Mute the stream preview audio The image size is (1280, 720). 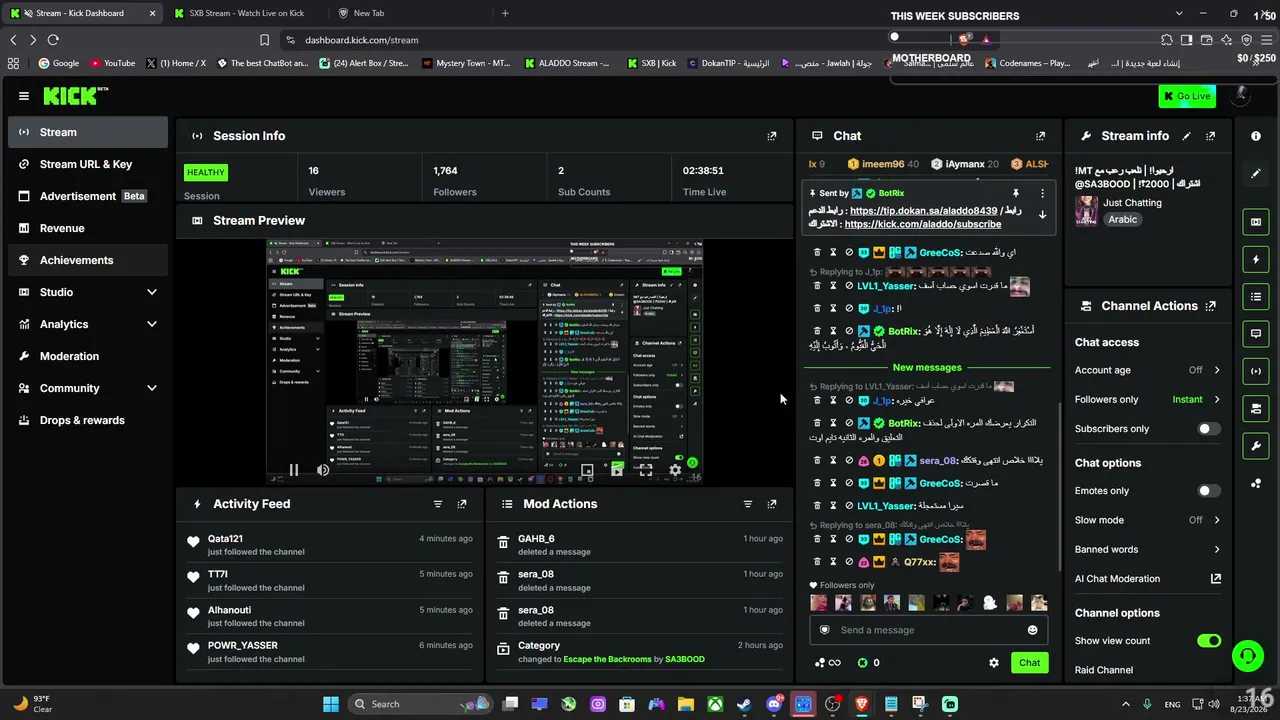(323, 470)
